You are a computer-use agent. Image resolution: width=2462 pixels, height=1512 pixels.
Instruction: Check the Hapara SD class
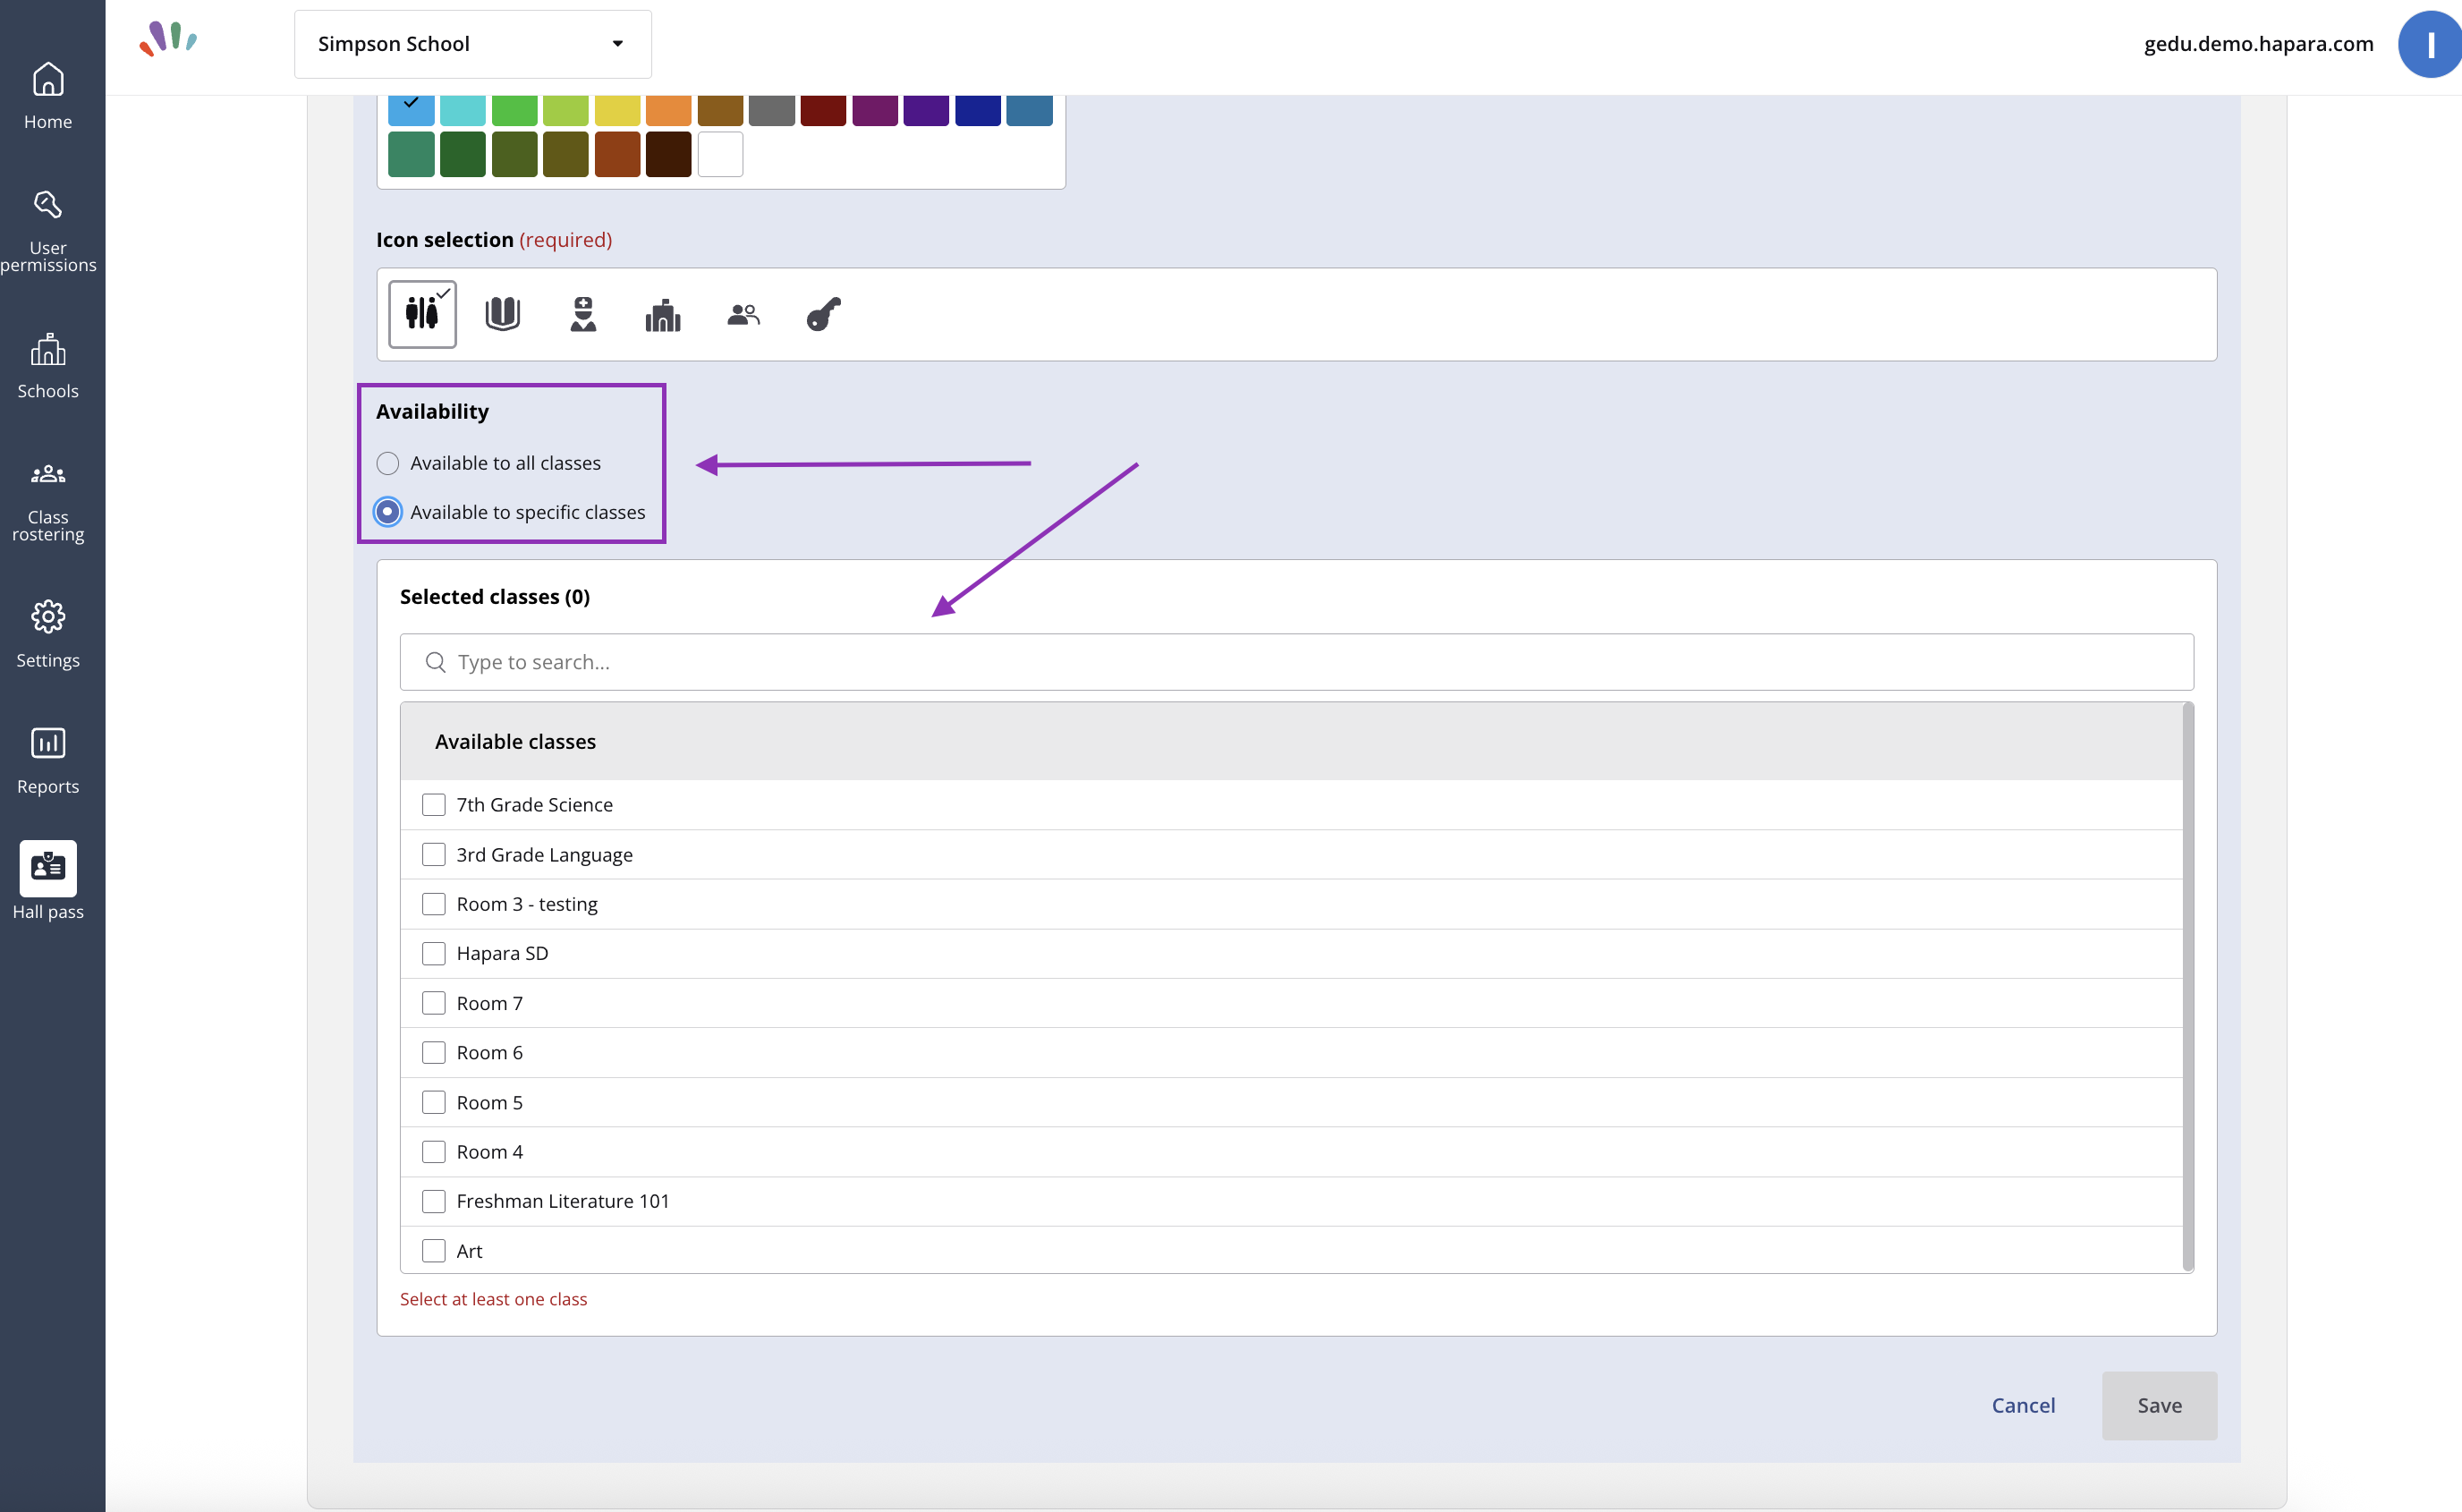(x=433, y=954)
